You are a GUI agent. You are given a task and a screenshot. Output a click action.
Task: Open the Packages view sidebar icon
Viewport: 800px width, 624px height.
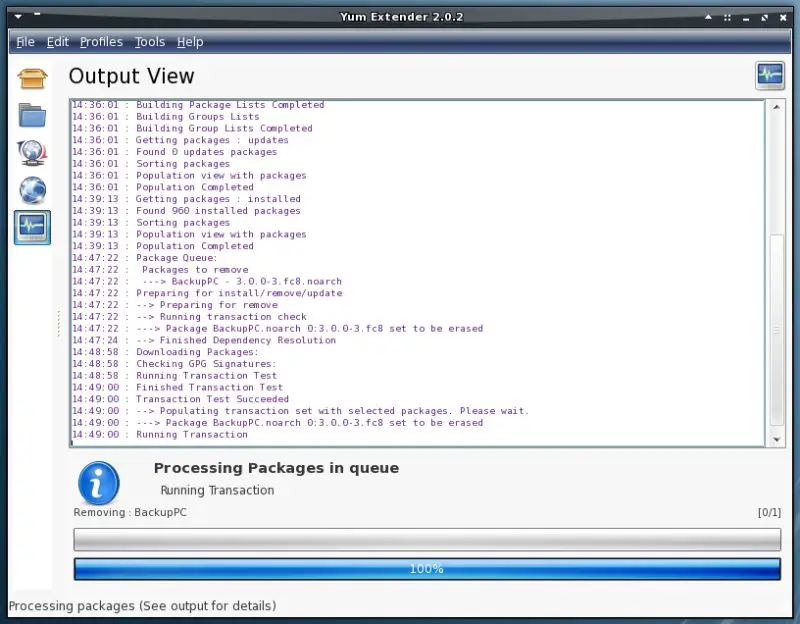32,79
